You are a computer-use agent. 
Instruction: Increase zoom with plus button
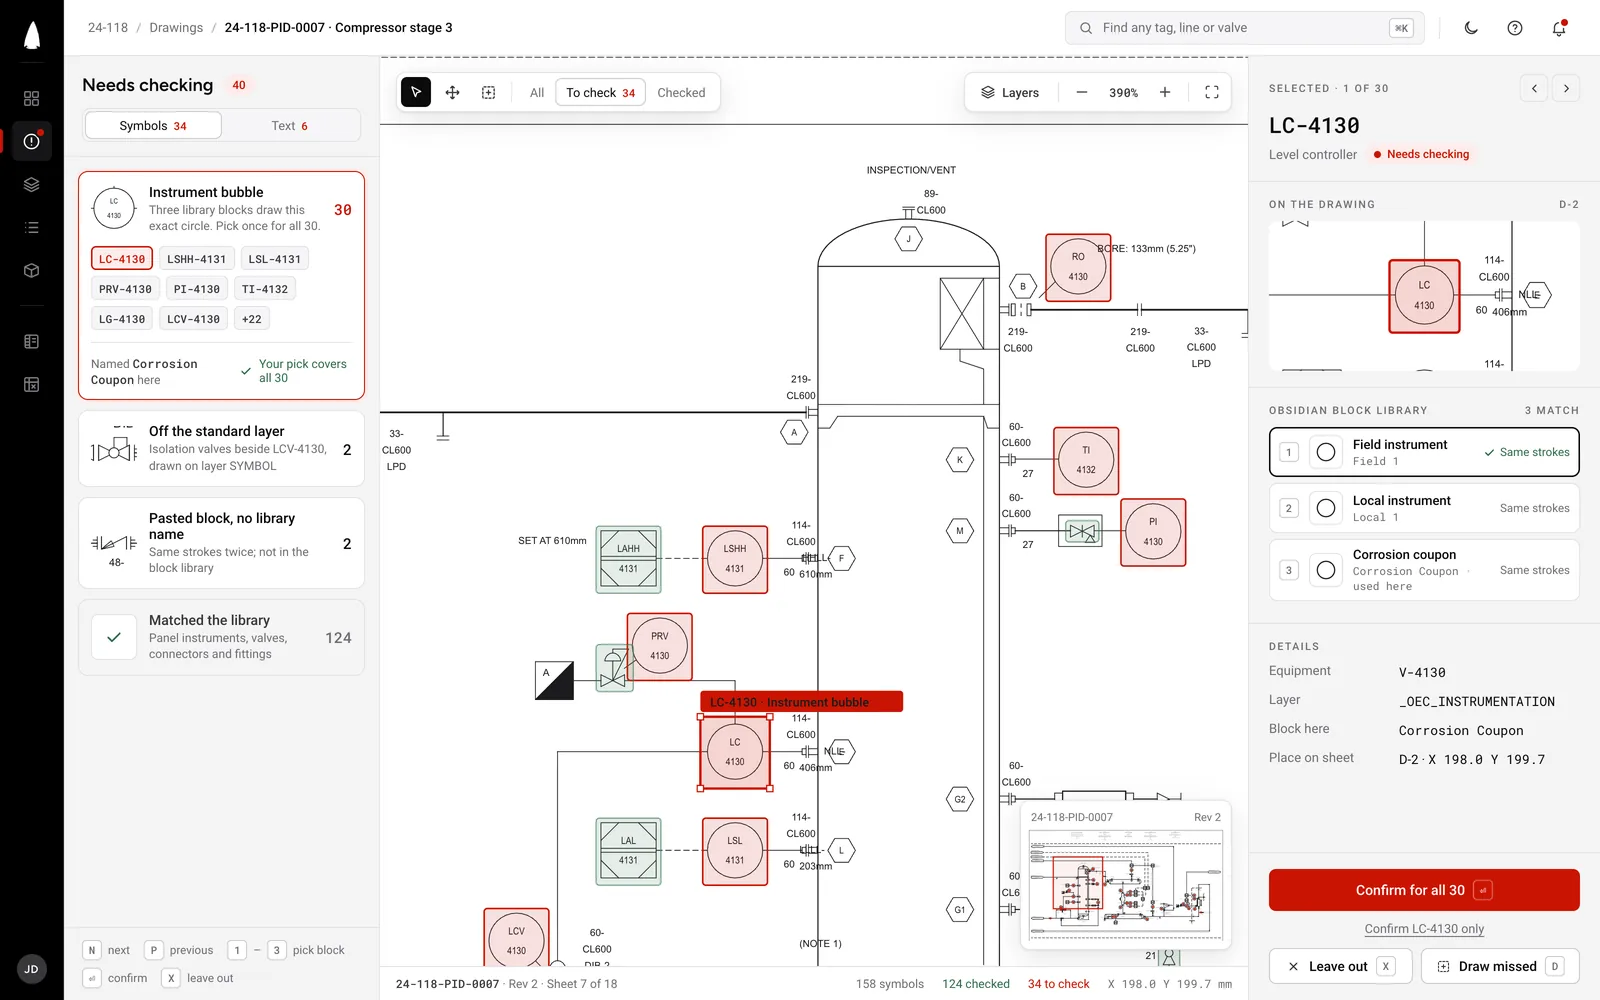point(1165,92)
